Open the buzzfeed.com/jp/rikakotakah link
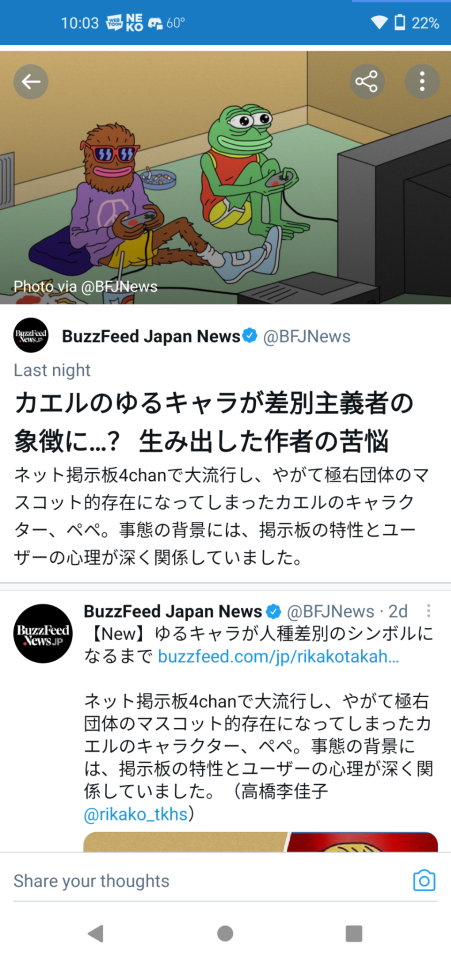451x960 pixels. click(x=278, y=657)
